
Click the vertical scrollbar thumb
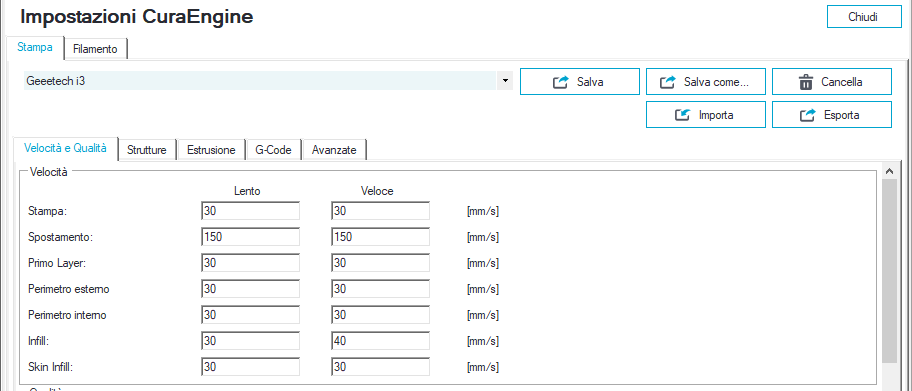889,271
